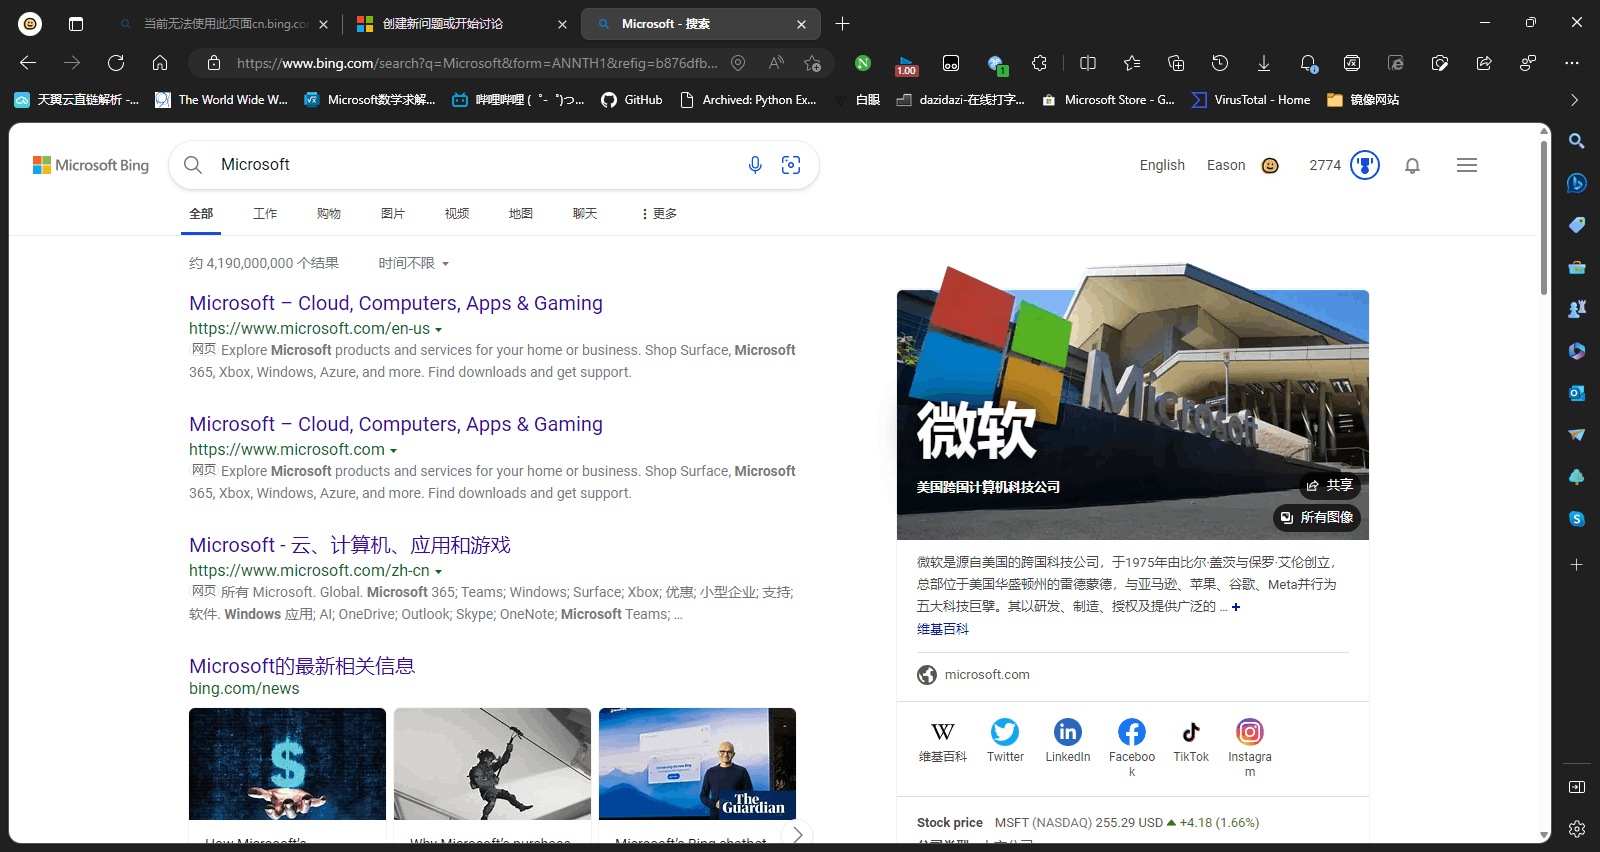Open tab actions menu button
Image resolution: width=1600 pixels, height=852 pixels.
[76, 24]
